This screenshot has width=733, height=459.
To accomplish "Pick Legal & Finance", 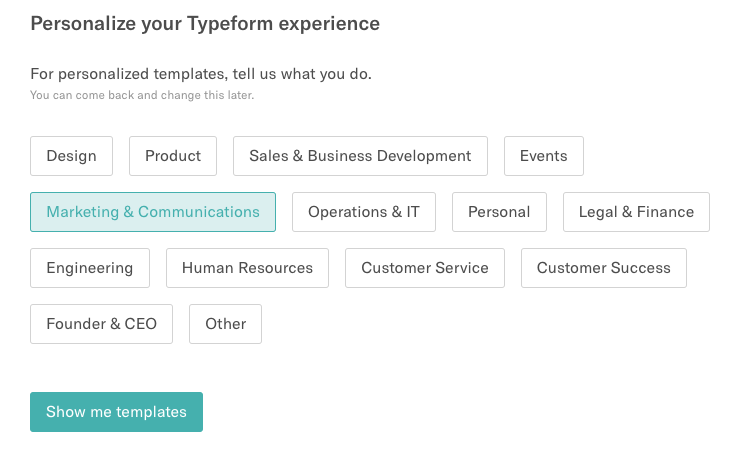I will [636, 212].
